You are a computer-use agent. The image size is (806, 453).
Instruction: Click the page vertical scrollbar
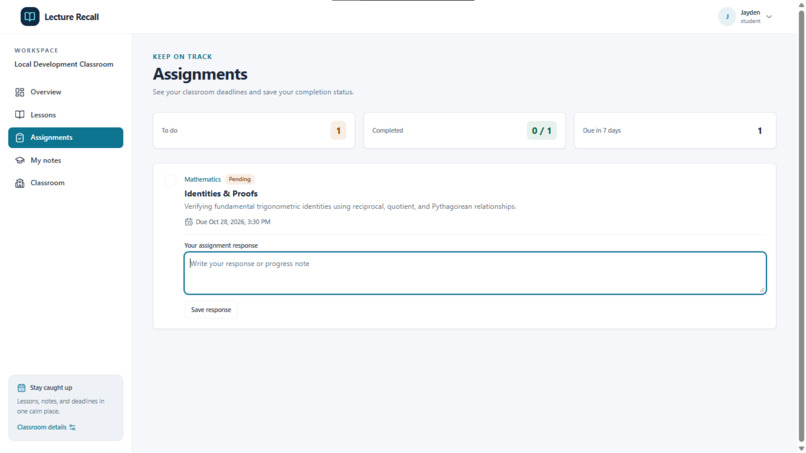(801, 226)
